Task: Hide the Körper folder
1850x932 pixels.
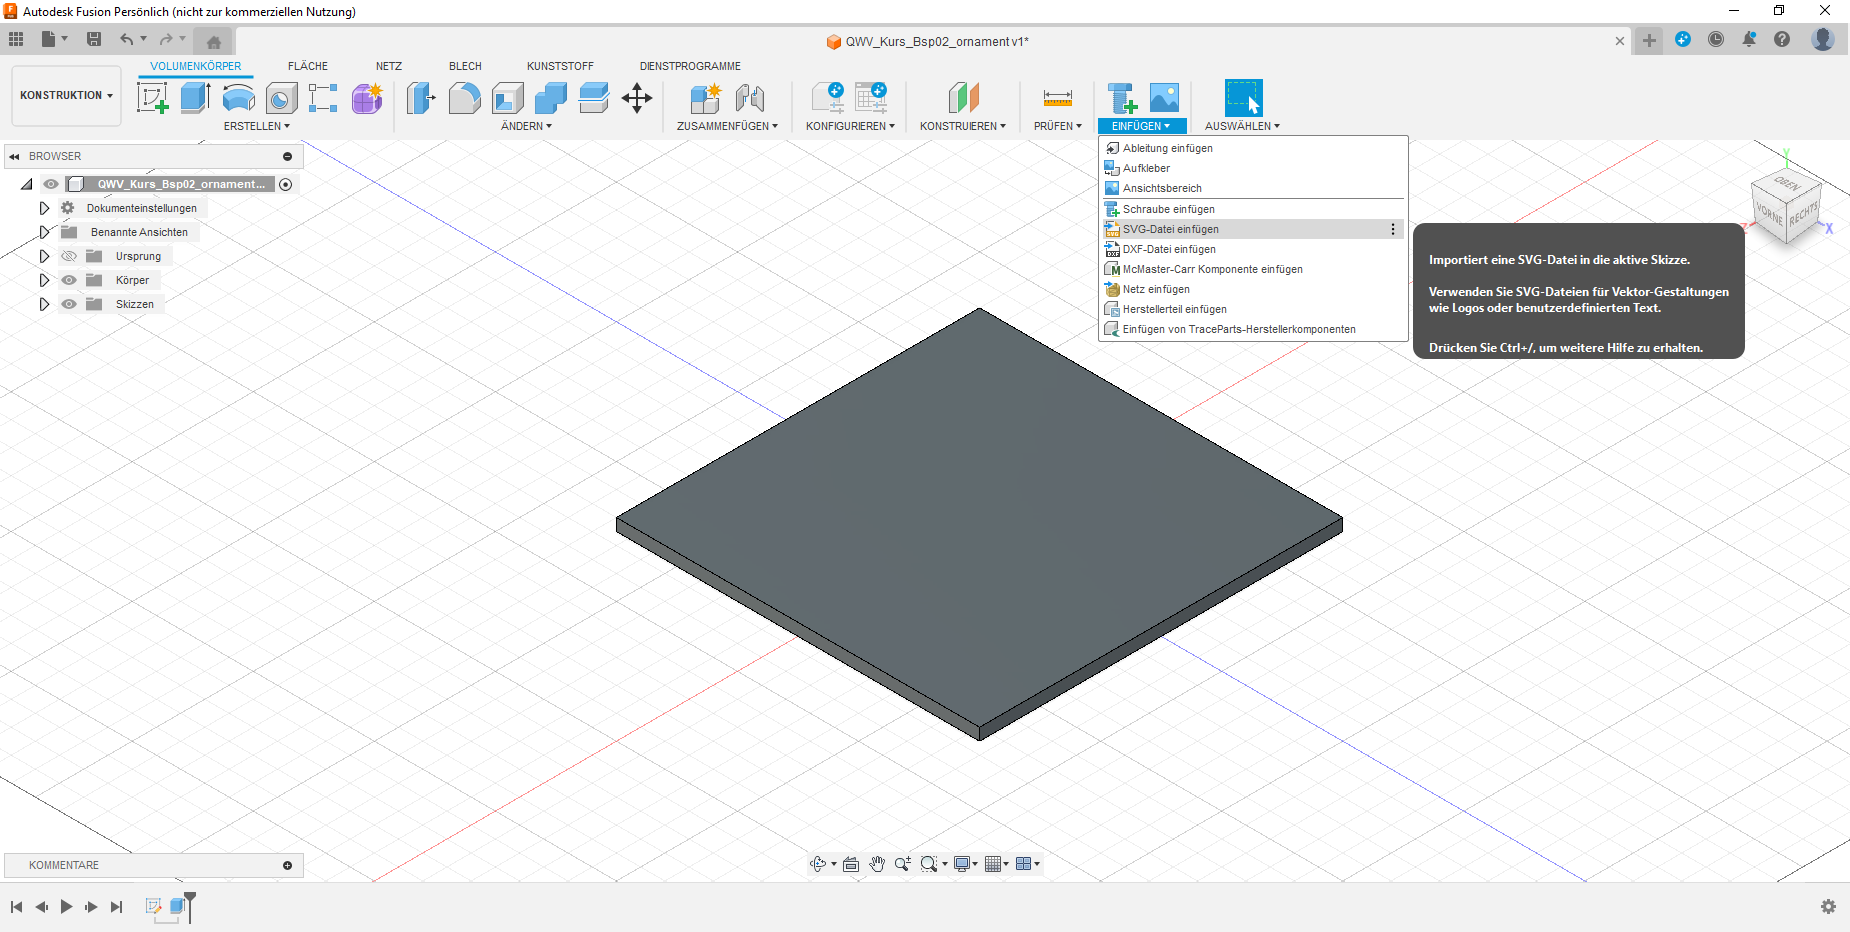Action: 69,280
